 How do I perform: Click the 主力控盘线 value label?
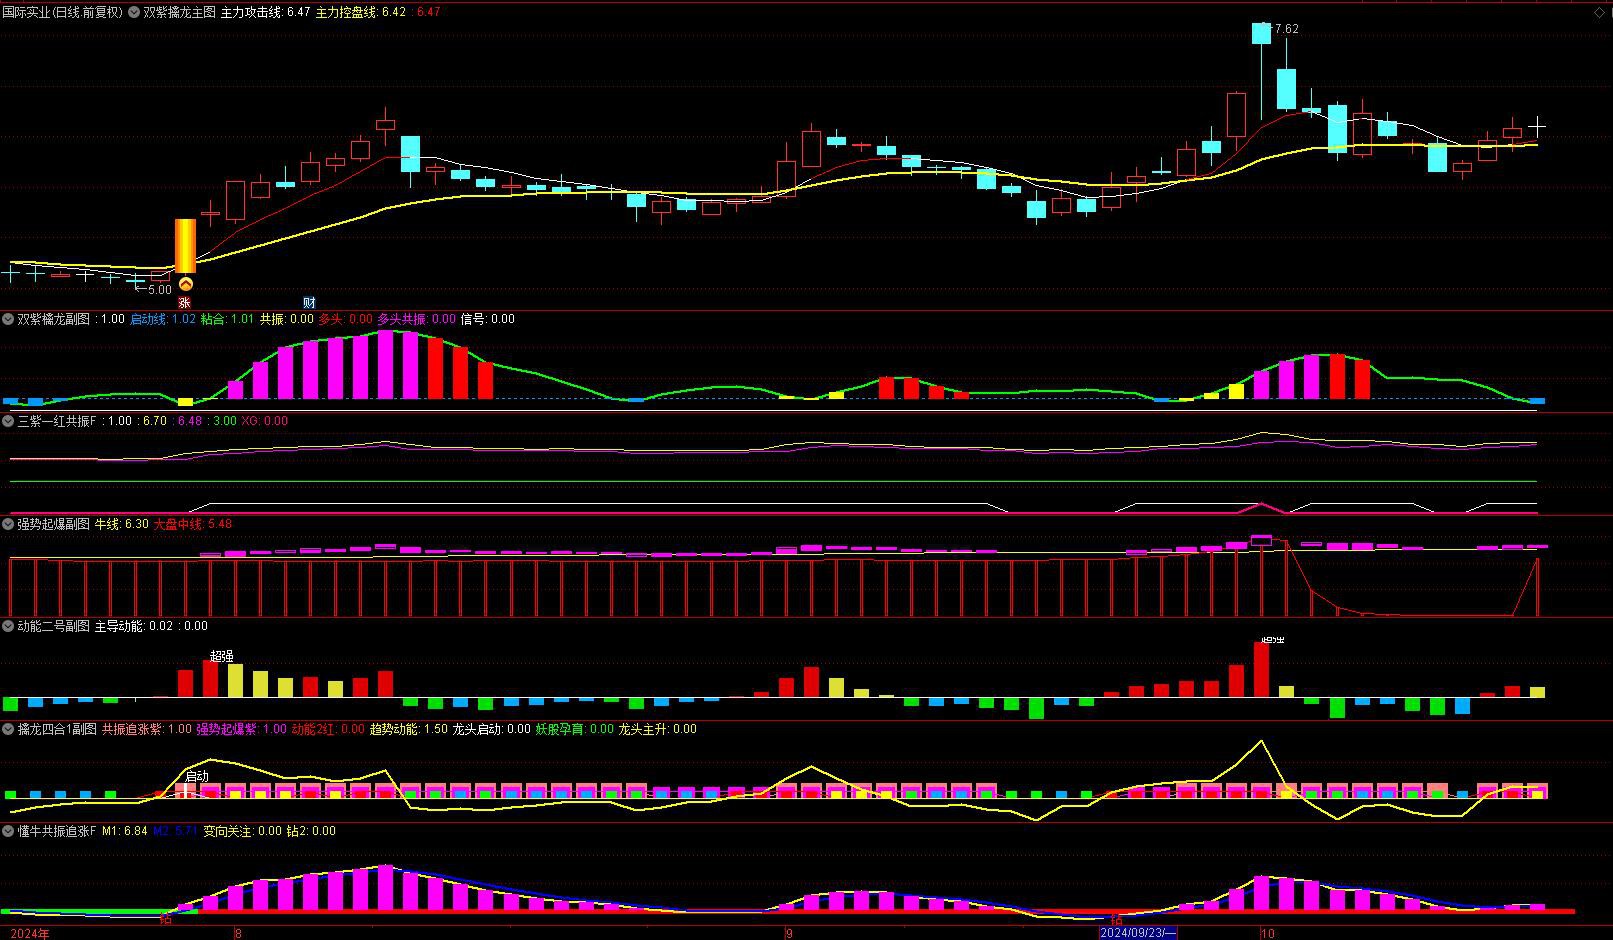click(361, 12)
